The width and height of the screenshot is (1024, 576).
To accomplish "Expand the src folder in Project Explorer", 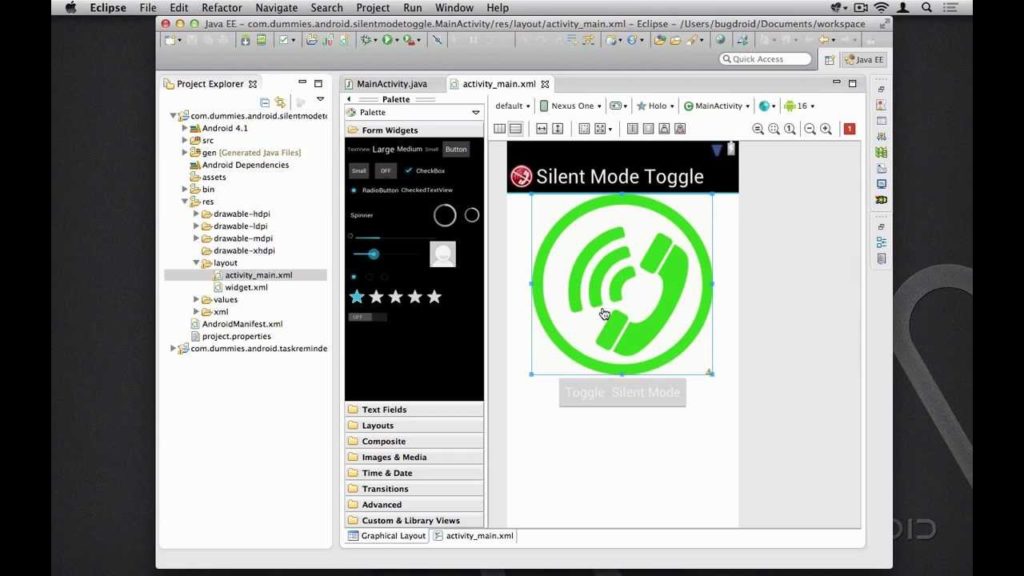I will (x=185, y=140).
